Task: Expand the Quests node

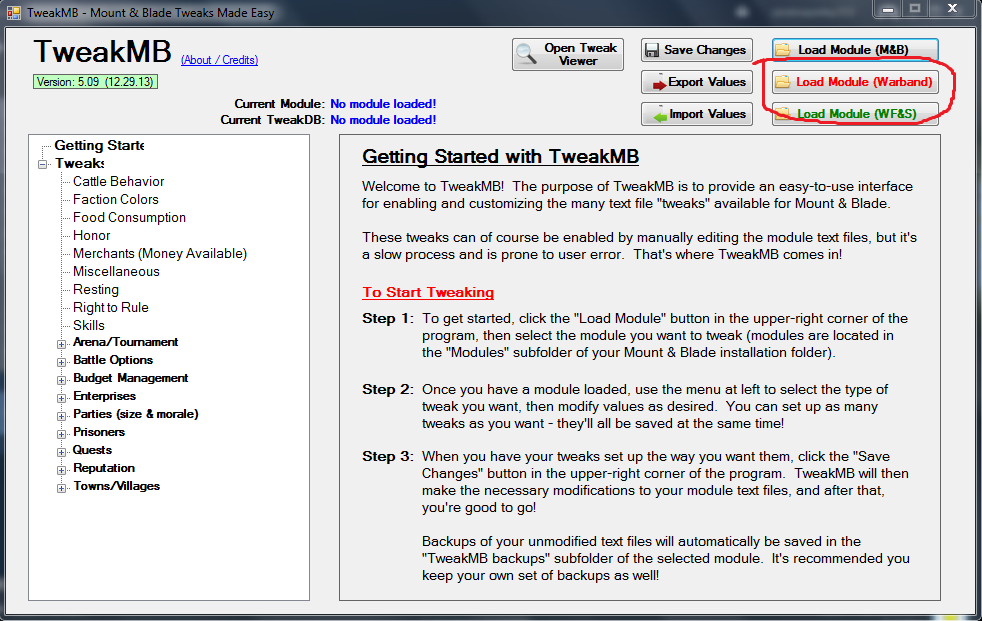Action: tap(61, 452)
